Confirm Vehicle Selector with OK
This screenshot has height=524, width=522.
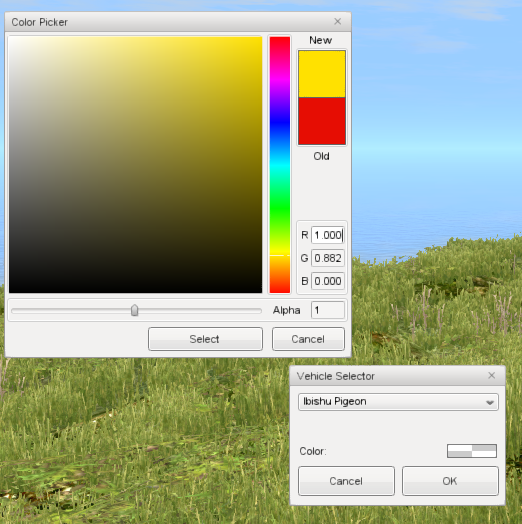450,481
